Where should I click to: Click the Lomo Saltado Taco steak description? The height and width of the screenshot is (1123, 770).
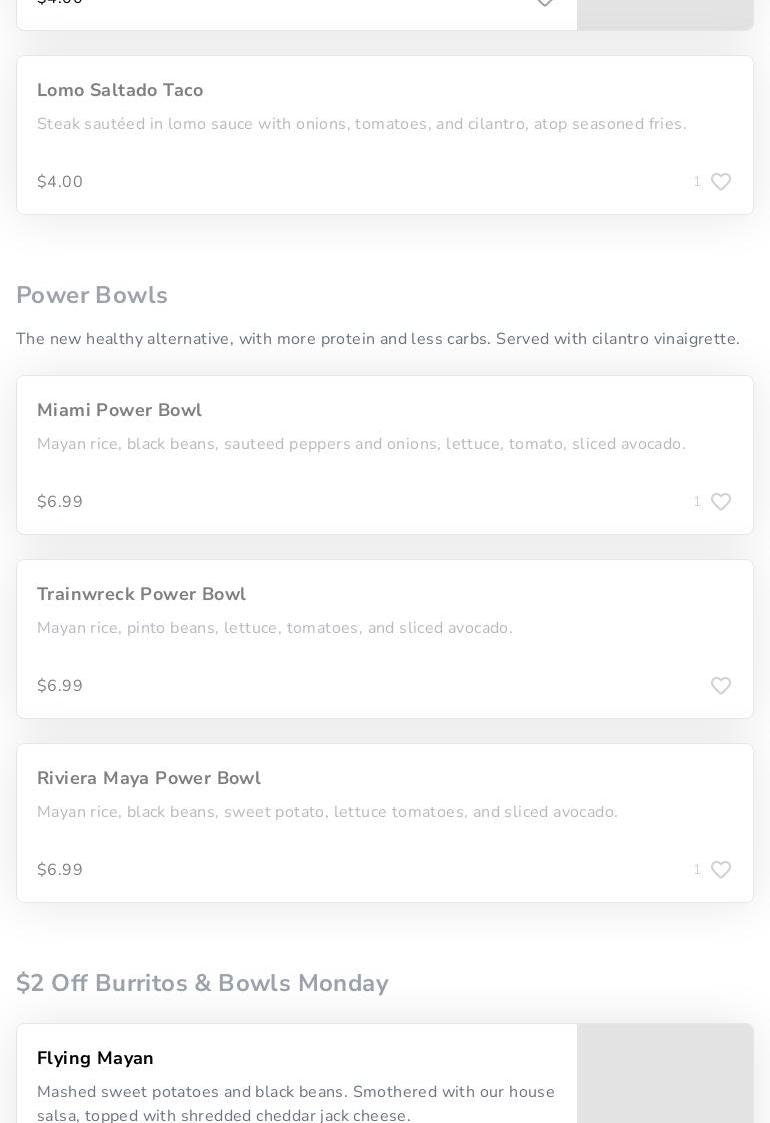click(361, 125)
